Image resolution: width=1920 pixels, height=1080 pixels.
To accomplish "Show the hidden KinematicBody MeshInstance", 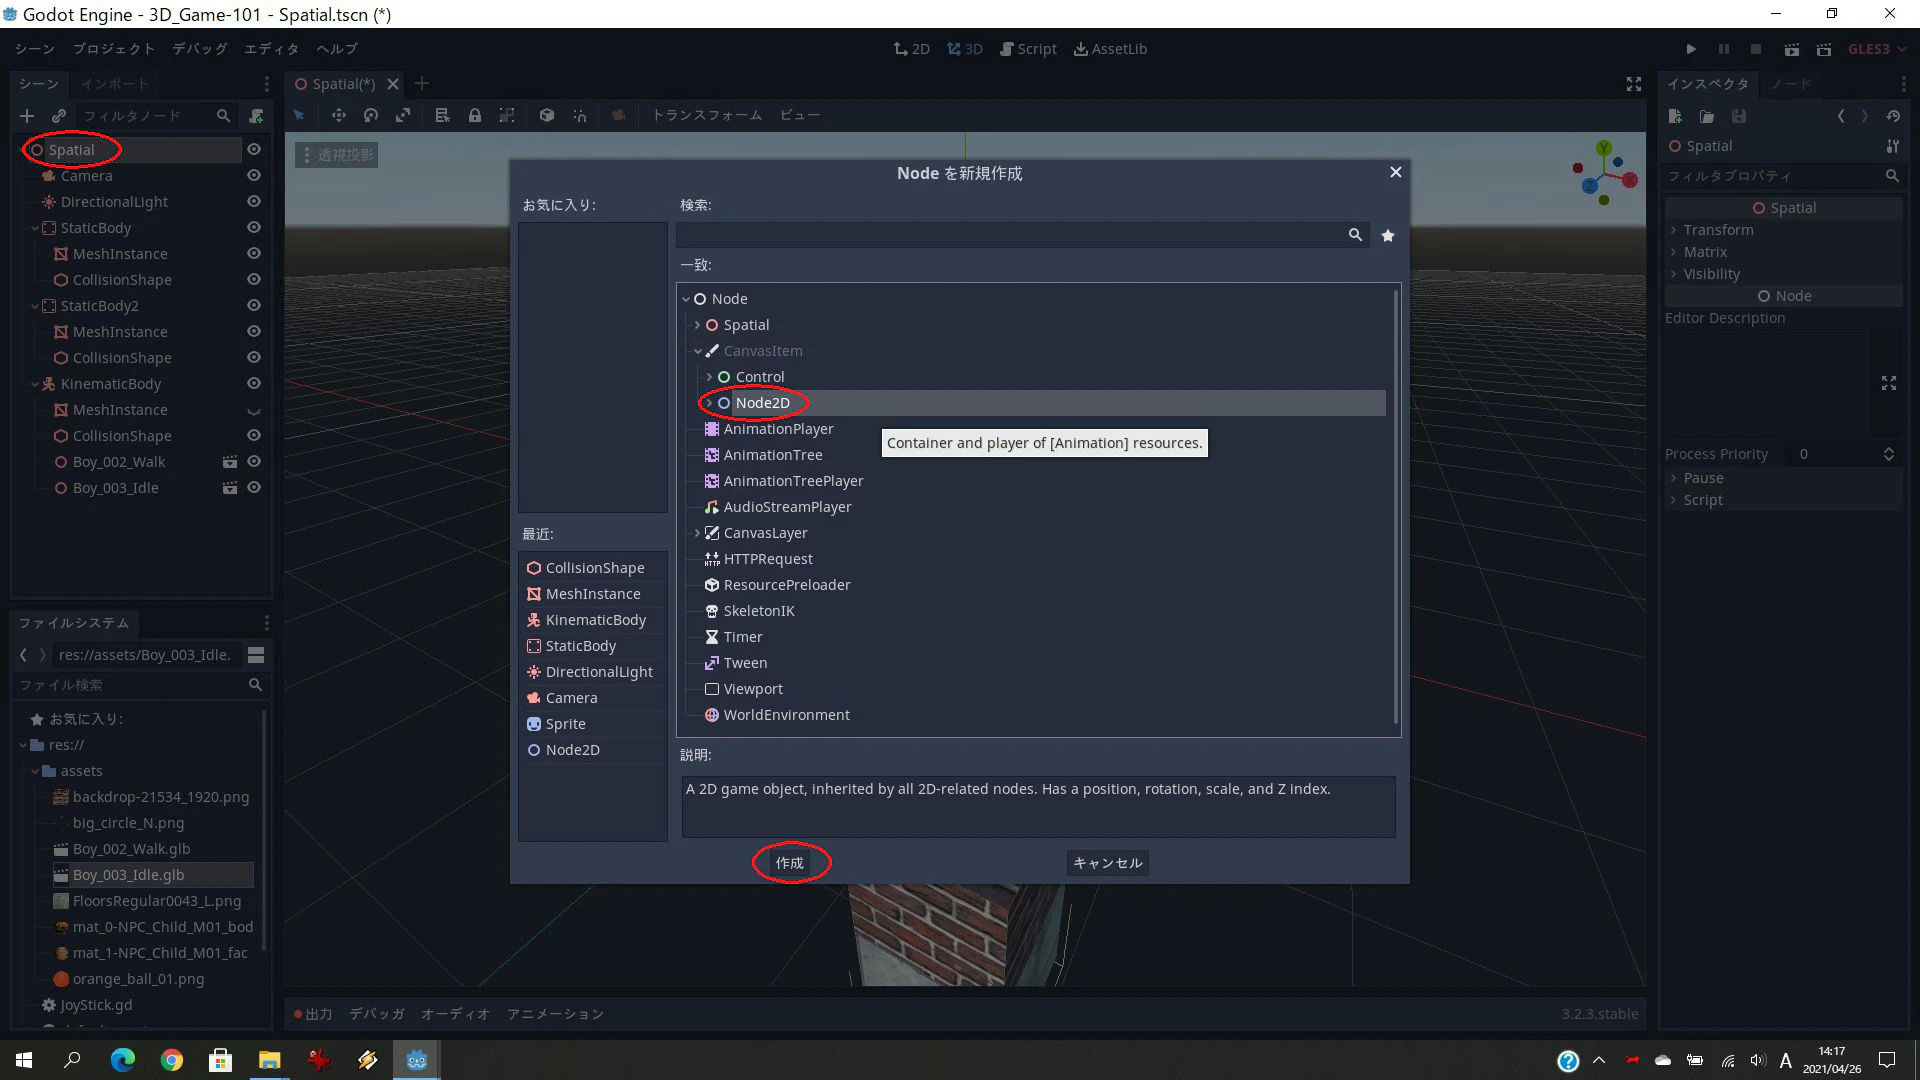I will (254, 411).
